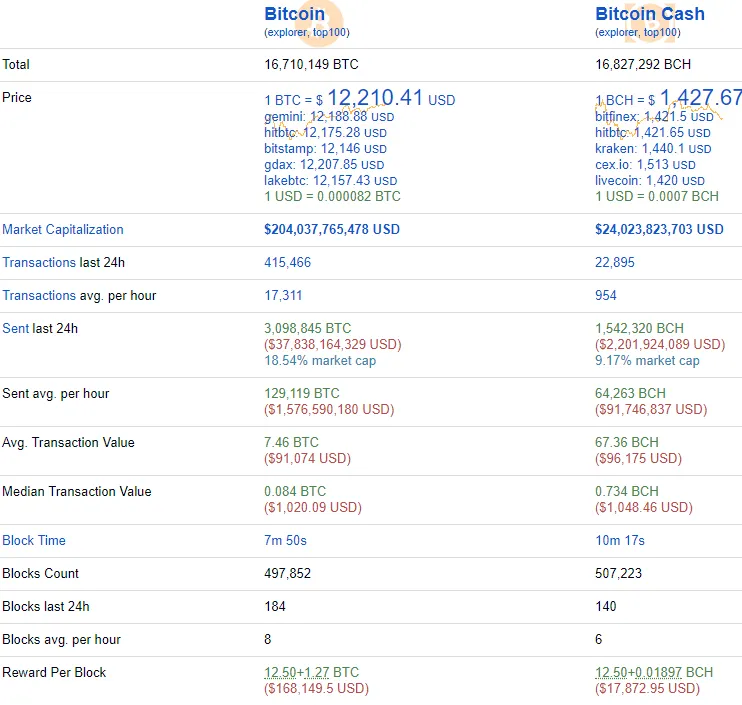Click the Bitcoin Cash price 1,427.67

(x=668, y=98)
